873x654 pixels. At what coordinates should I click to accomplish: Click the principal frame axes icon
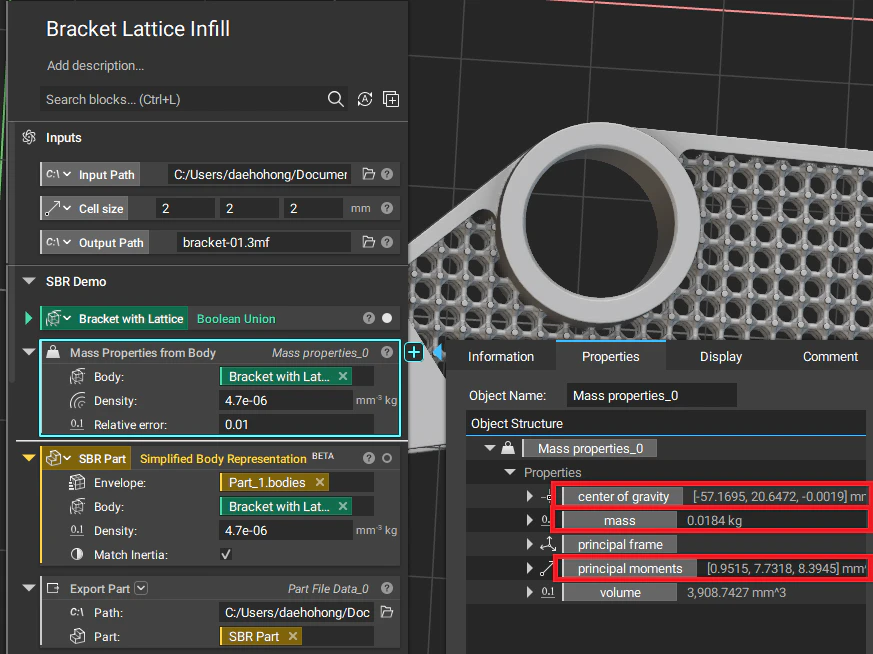coord(548,544)
